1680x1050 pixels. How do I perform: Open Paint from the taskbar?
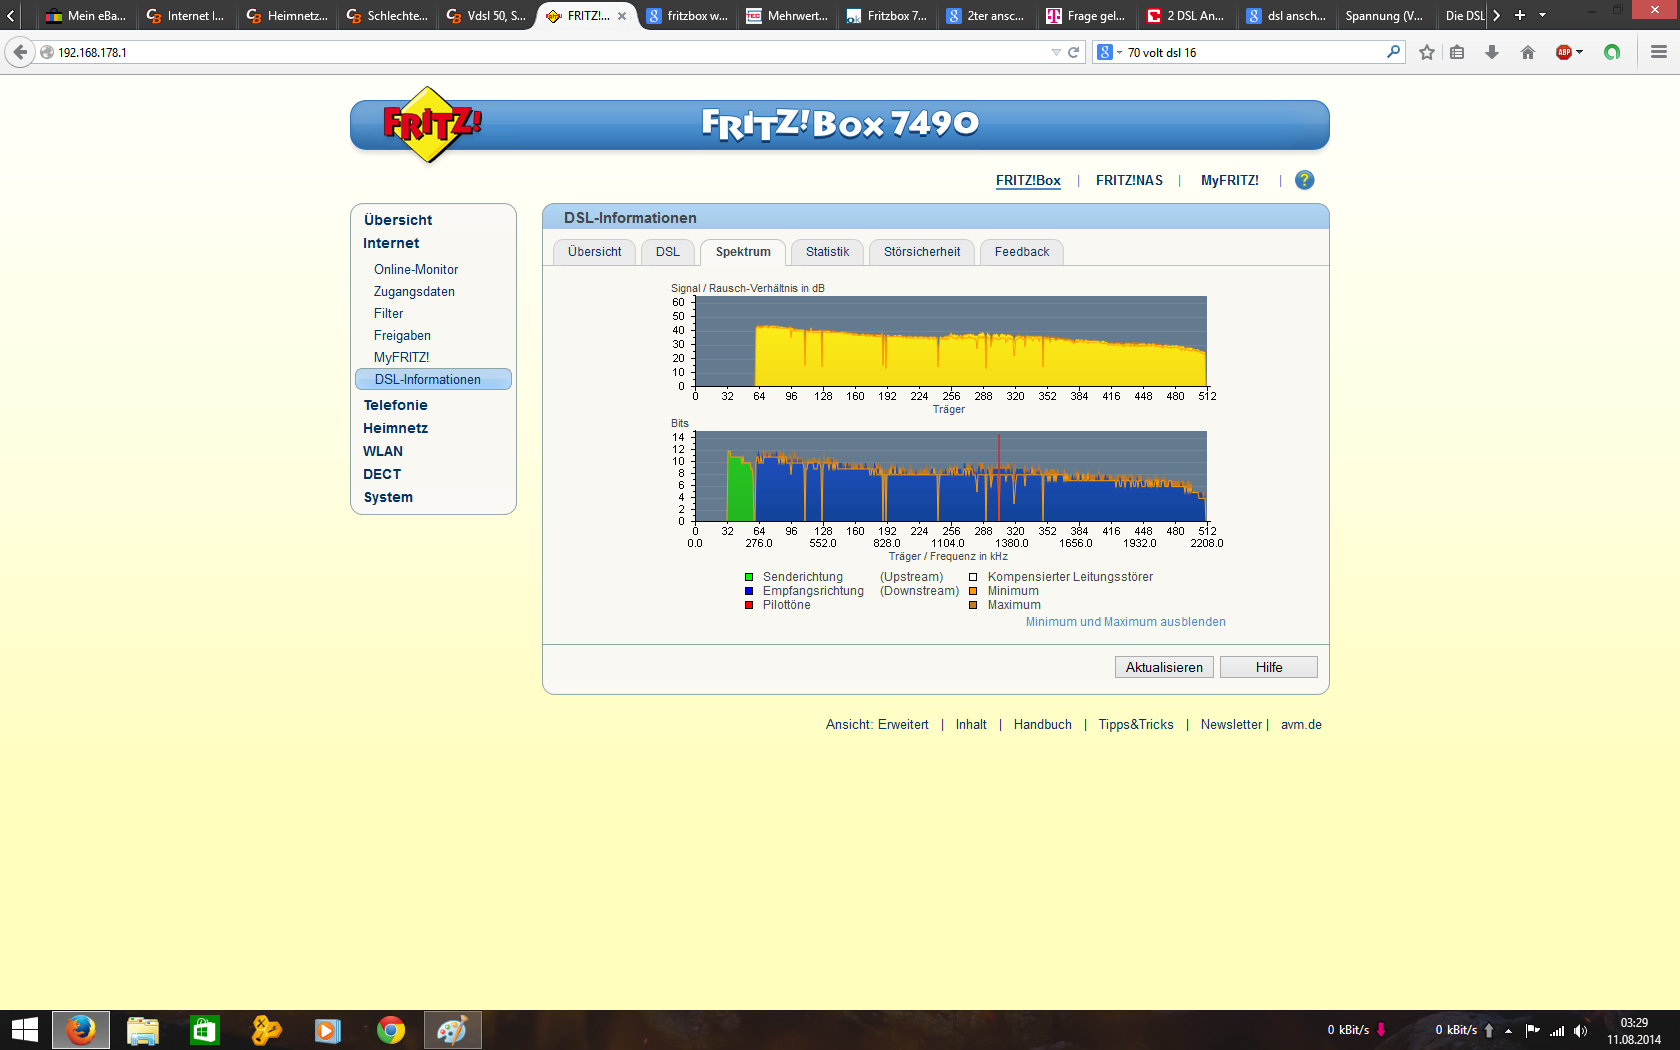click(453, 1030)
